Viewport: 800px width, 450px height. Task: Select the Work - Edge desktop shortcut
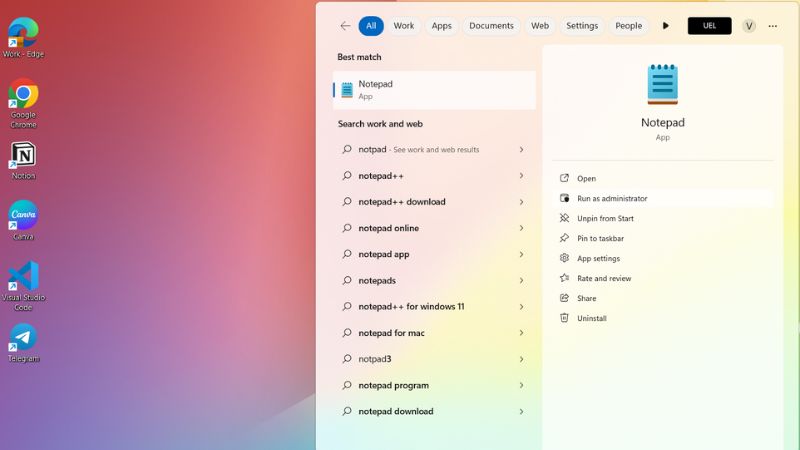click(x=23, y=34)
